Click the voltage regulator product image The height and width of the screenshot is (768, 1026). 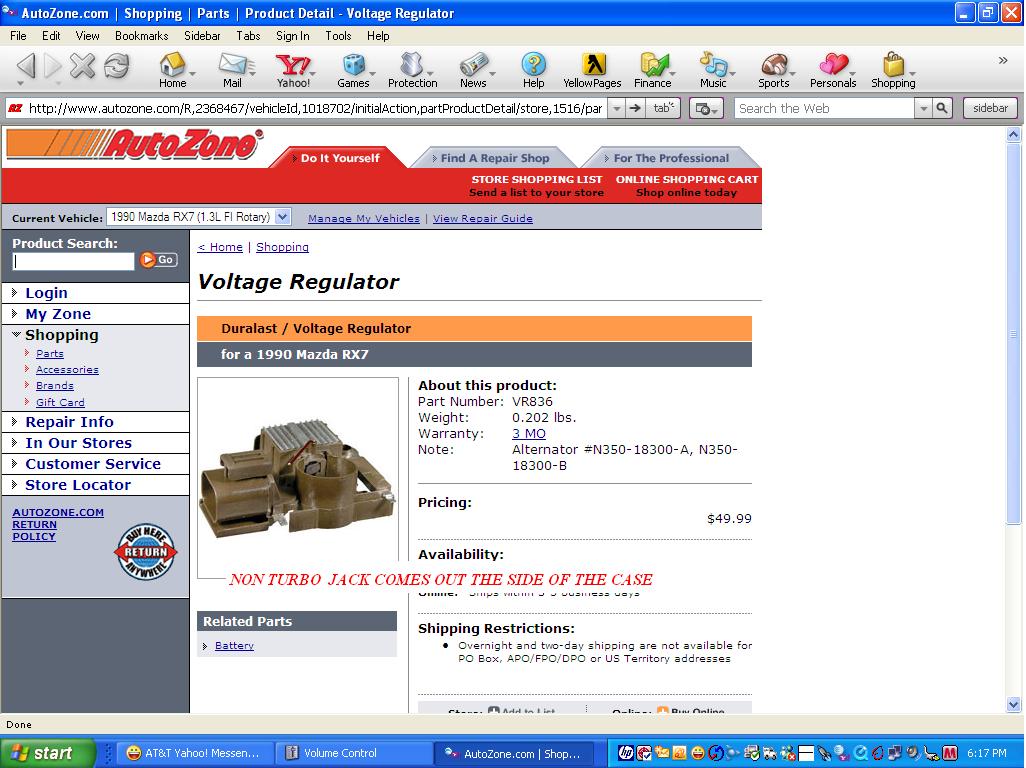coord(298,477)
